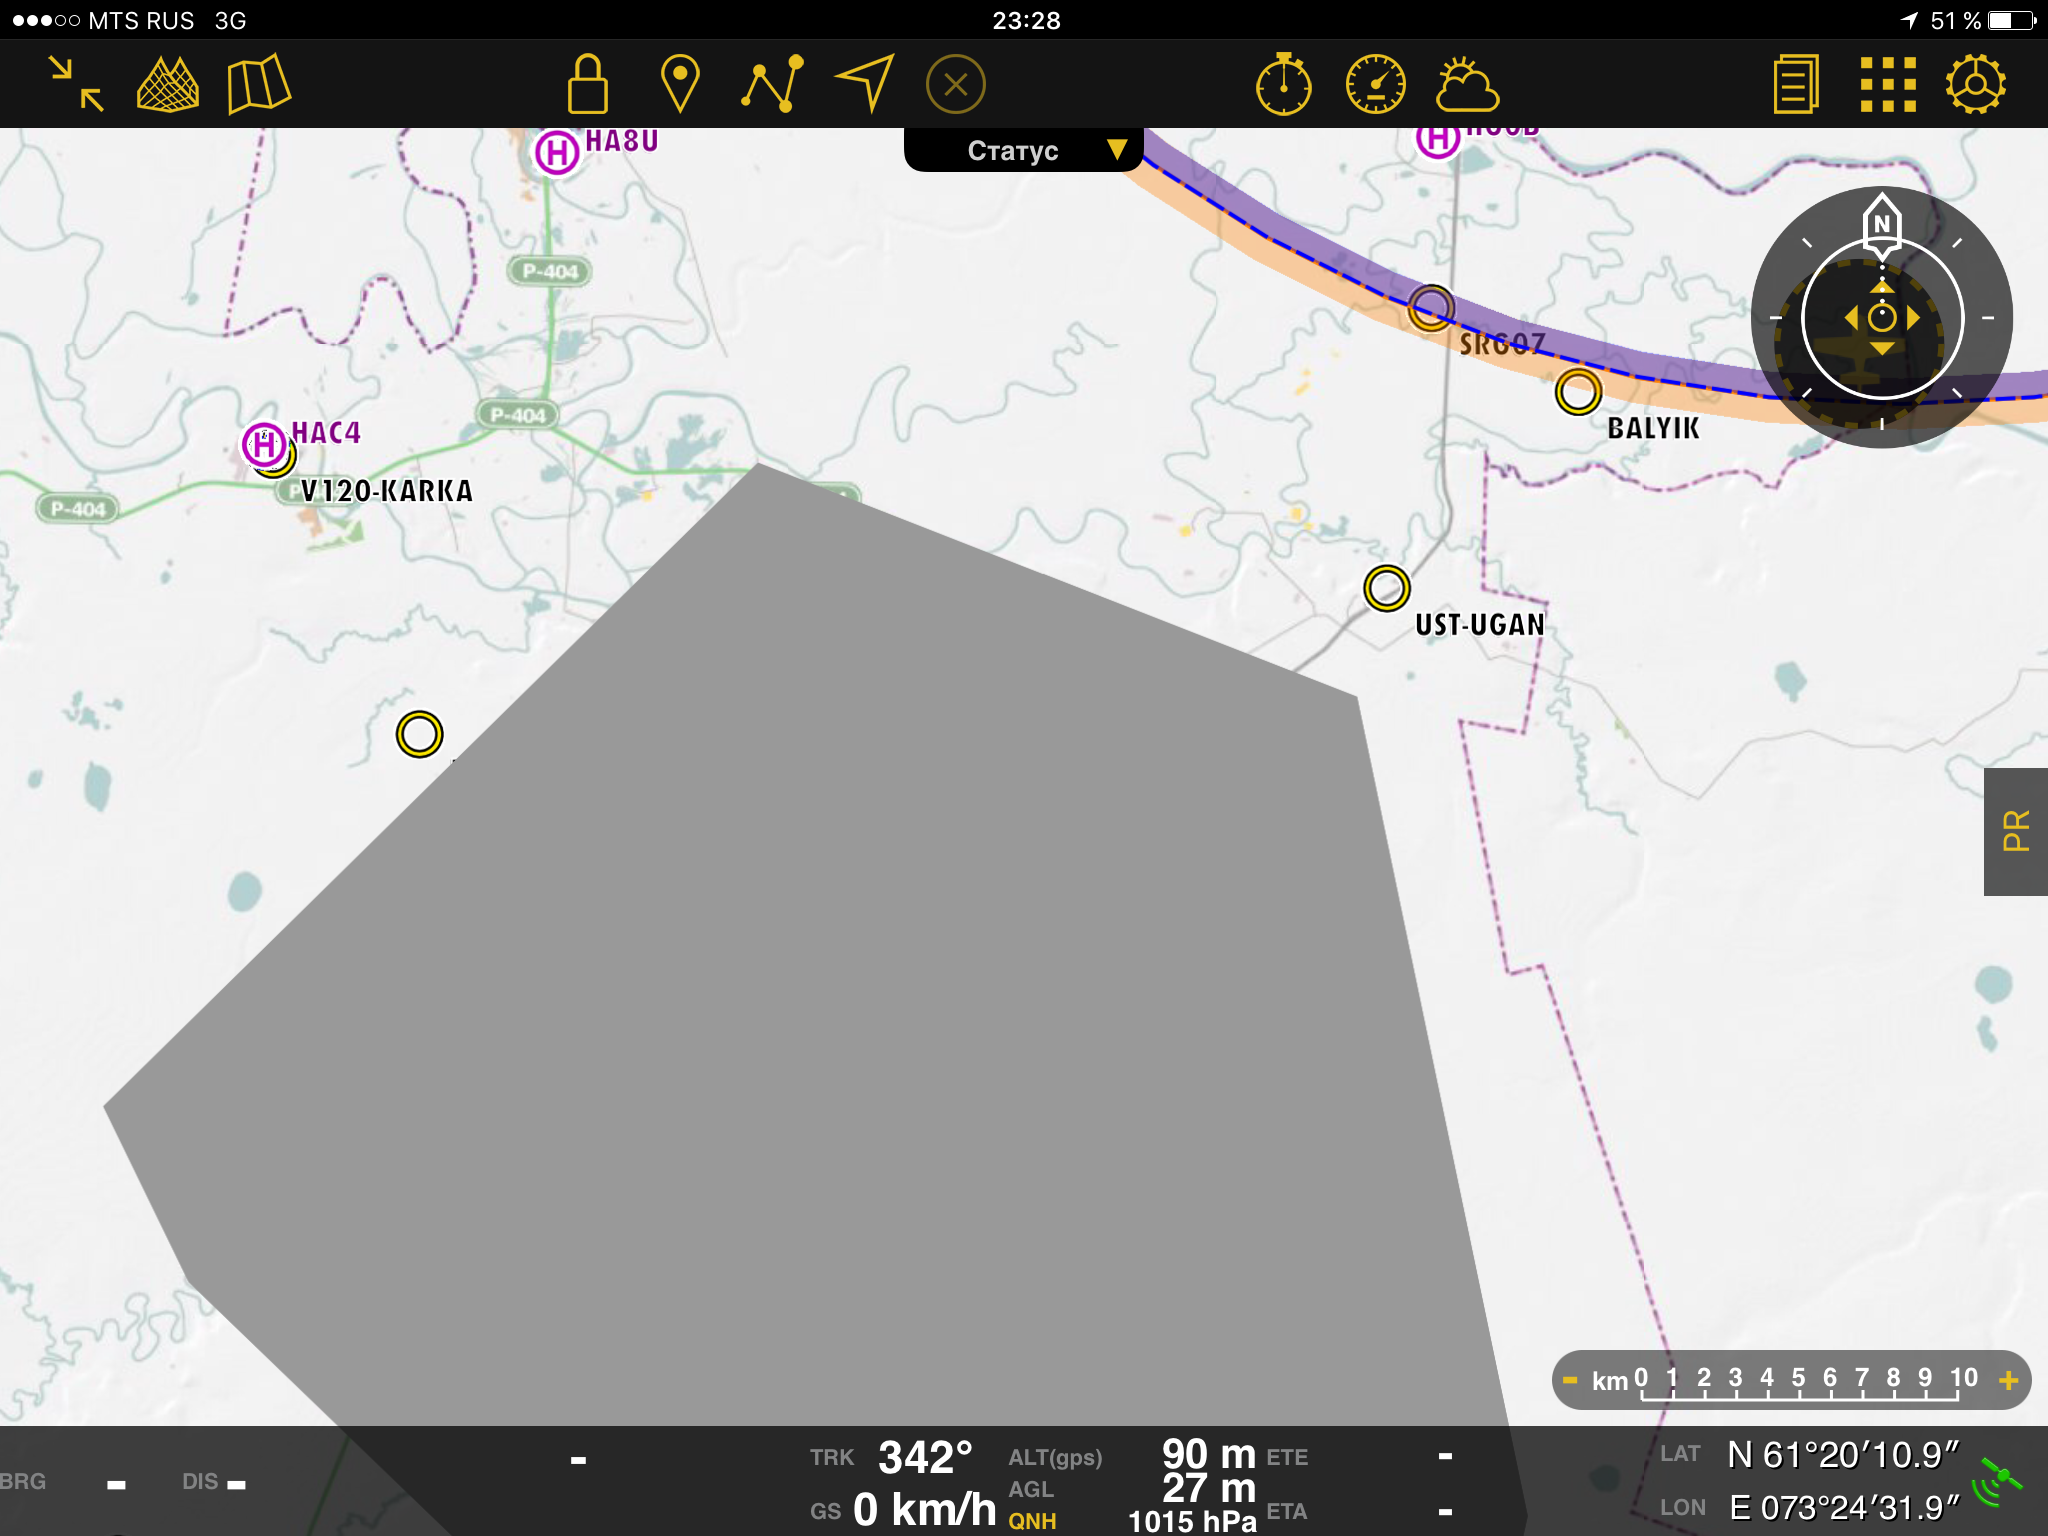Screen dimensions: 2048x1536
Task: Open the documents list icon
Action: (1796, 84)
